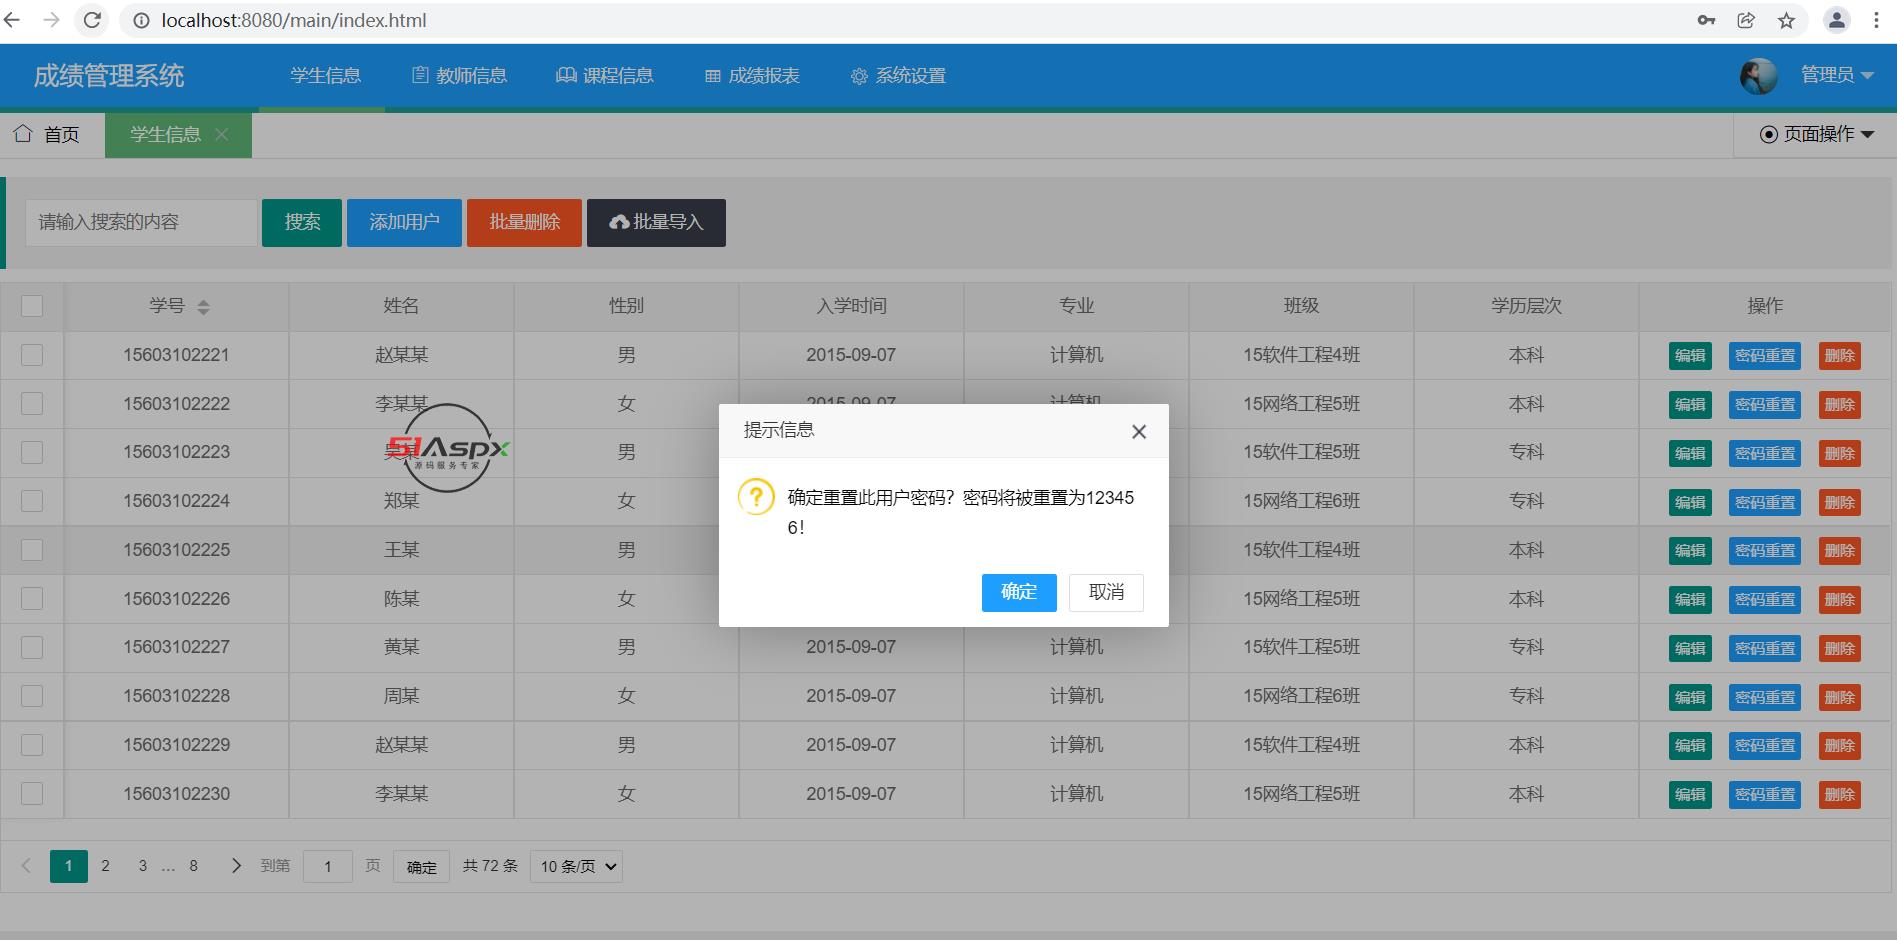Click 编辑 for student 15603102225
This screenshot has height=940, width=1897.
(x=1690, y=551)
